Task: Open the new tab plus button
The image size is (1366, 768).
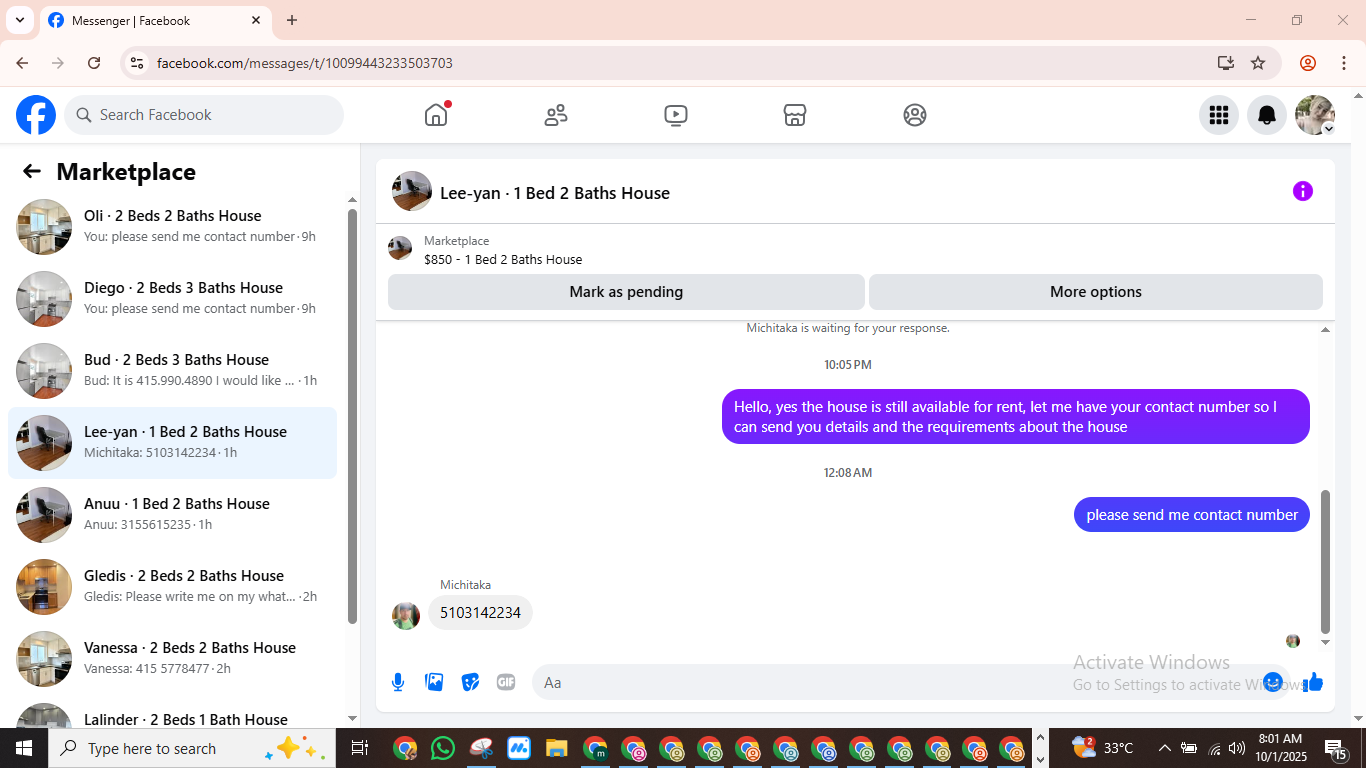Action: [292, 20]
